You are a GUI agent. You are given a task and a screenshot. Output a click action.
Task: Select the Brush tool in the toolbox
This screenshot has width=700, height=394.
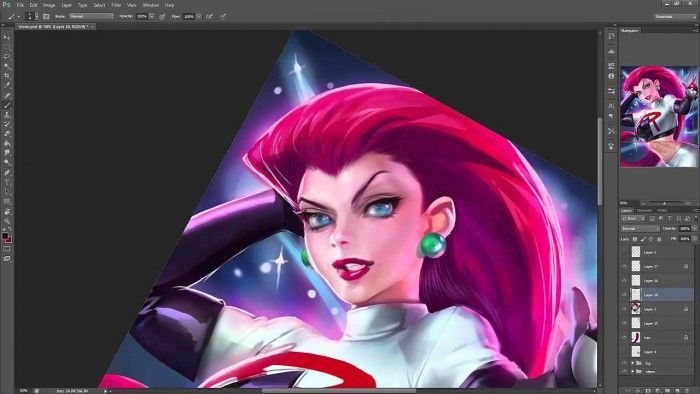click(x=7, y=105)
